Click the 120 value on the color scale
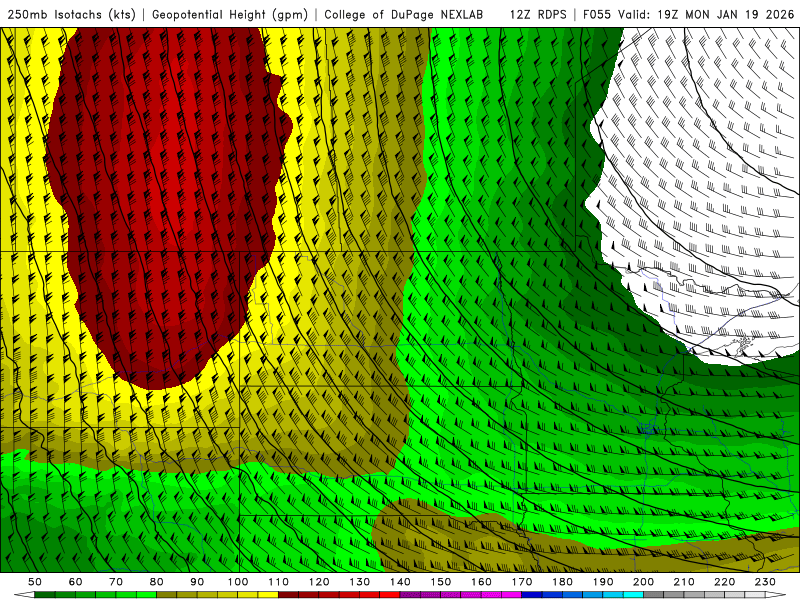Image resolution: width=800 pixels, height=600 pixels. (319, 582)
